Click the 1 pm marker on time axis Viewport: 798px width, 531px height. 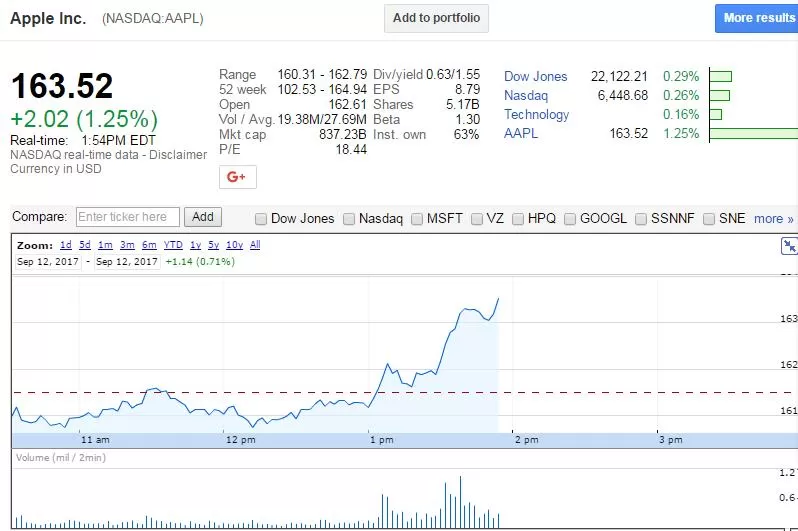pyautogui.click(x=382, y=440)
